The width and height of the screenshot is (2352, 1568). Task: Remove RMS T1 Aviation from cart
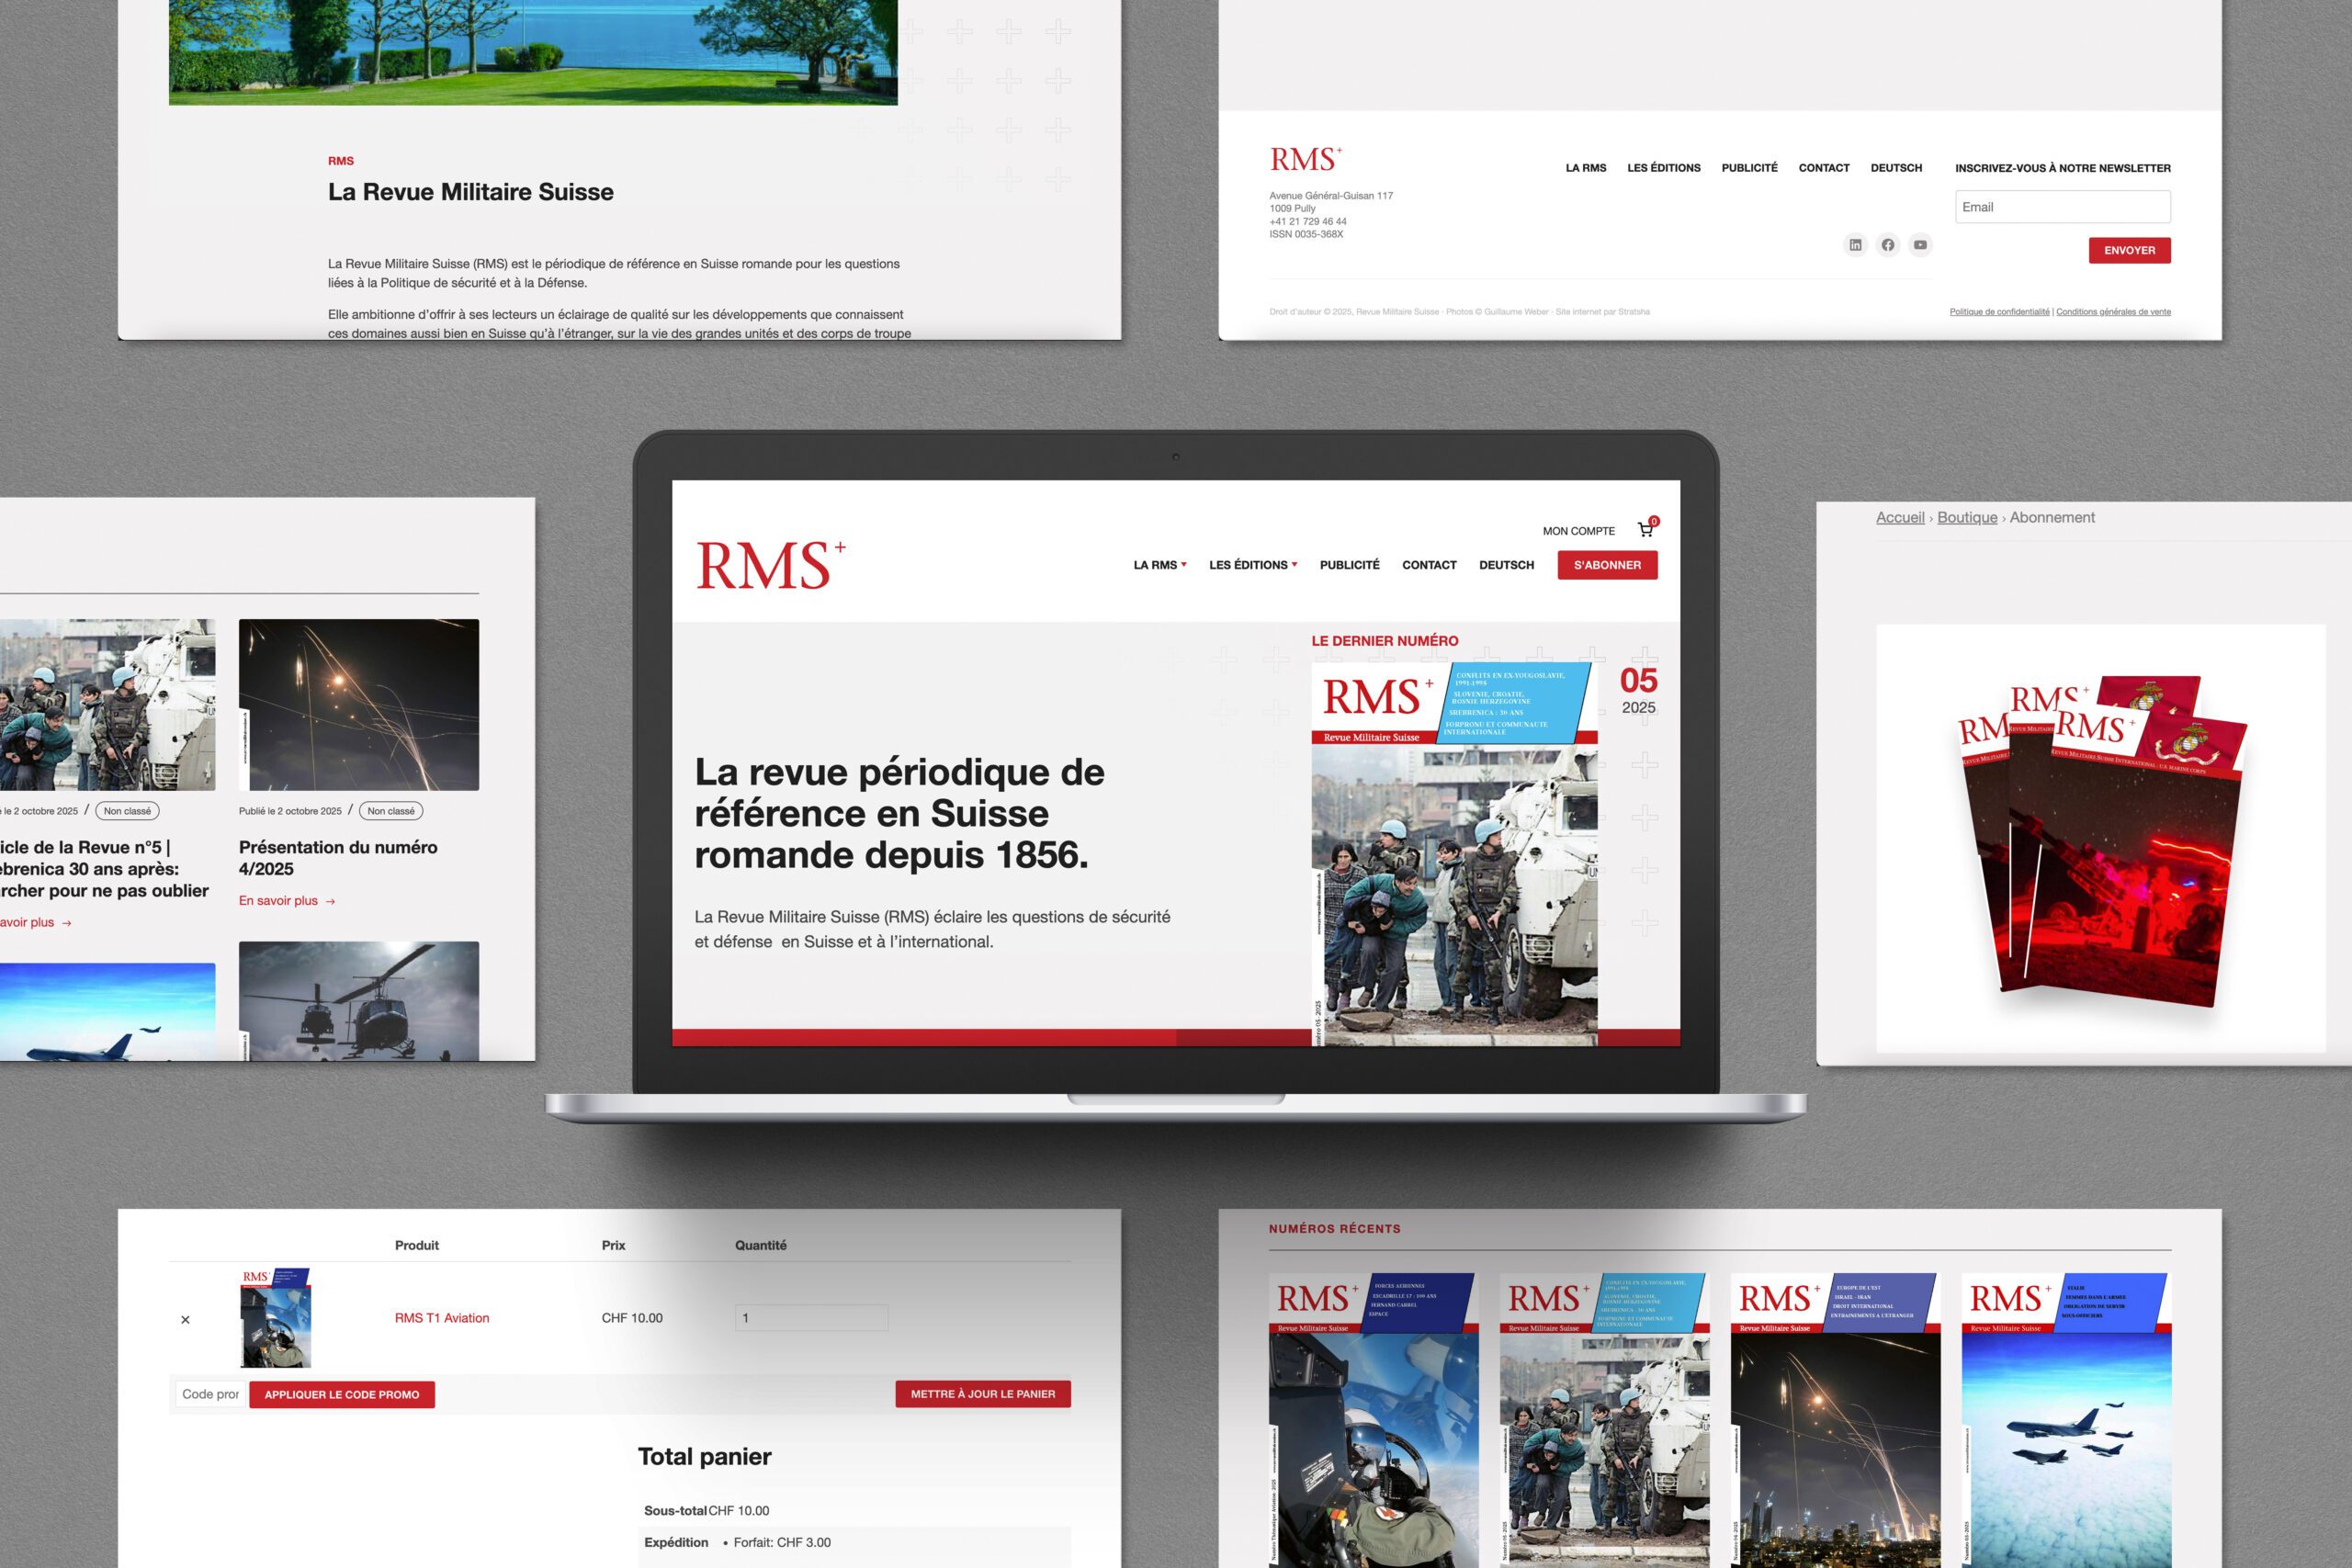click(185, 1320)
